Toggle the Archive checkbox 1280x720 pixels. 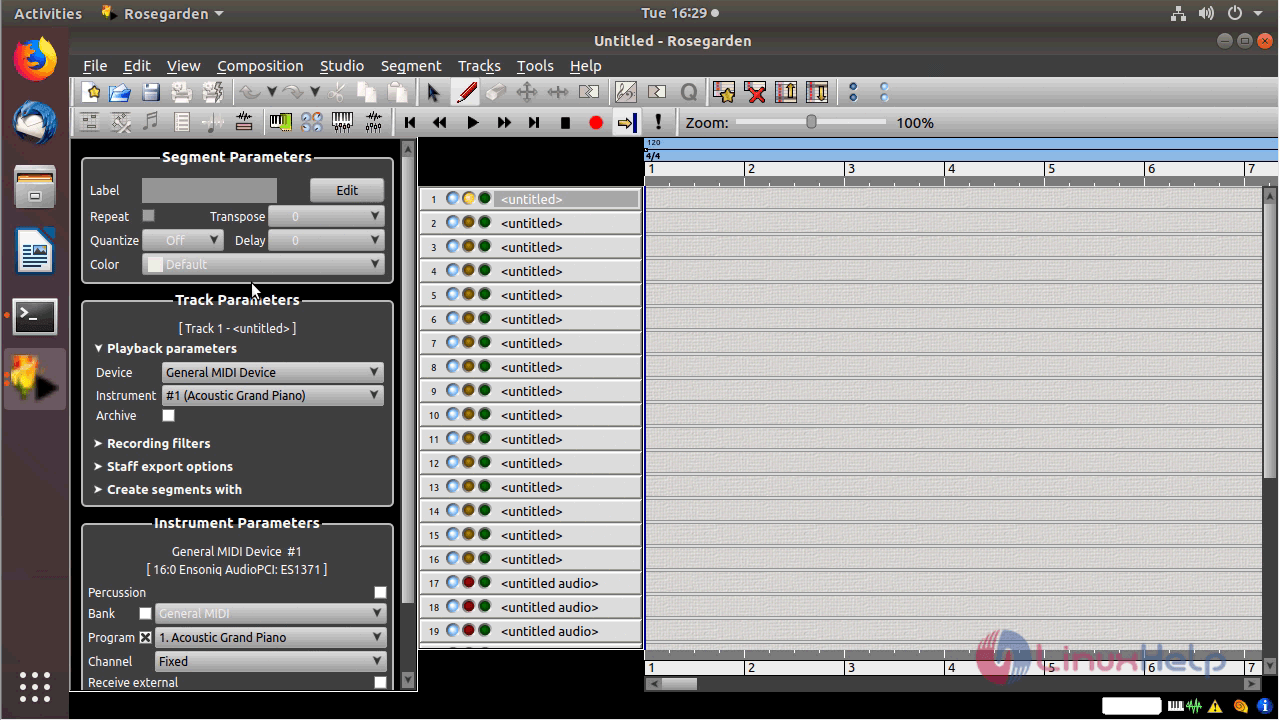click(x=168, y=415)
